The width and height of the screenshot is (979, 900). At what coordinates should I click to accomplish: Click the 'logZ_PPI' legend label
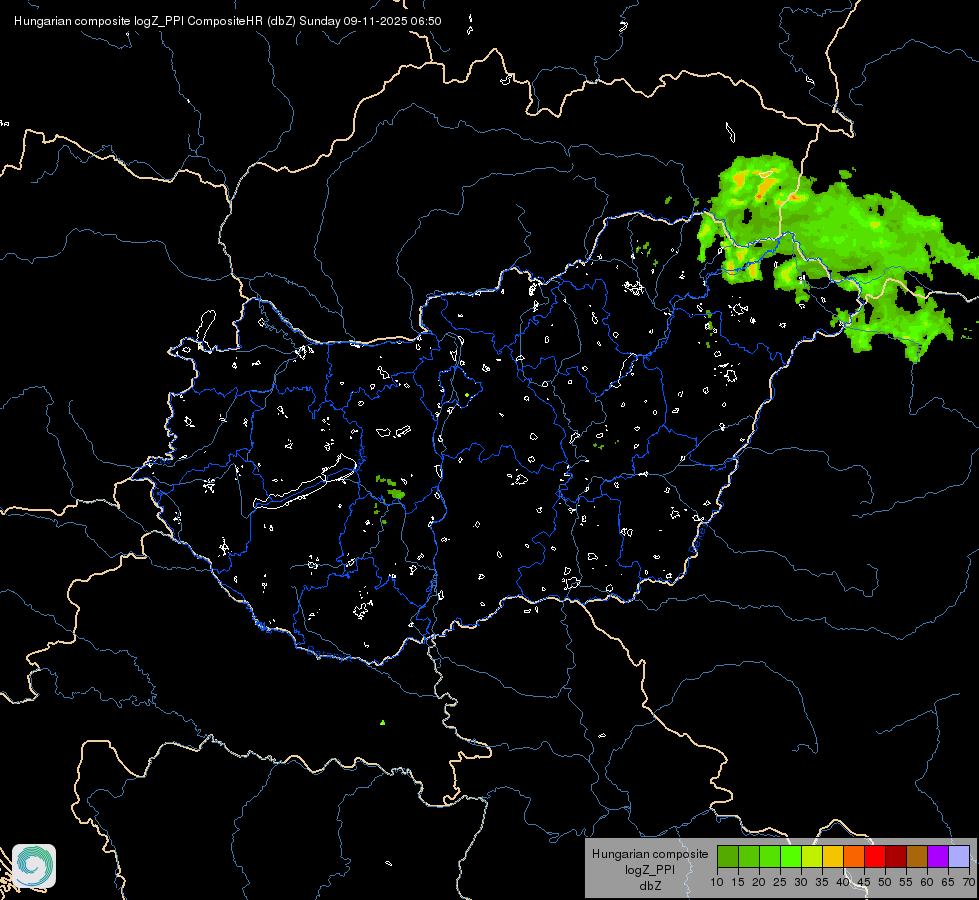coord(650,870)
